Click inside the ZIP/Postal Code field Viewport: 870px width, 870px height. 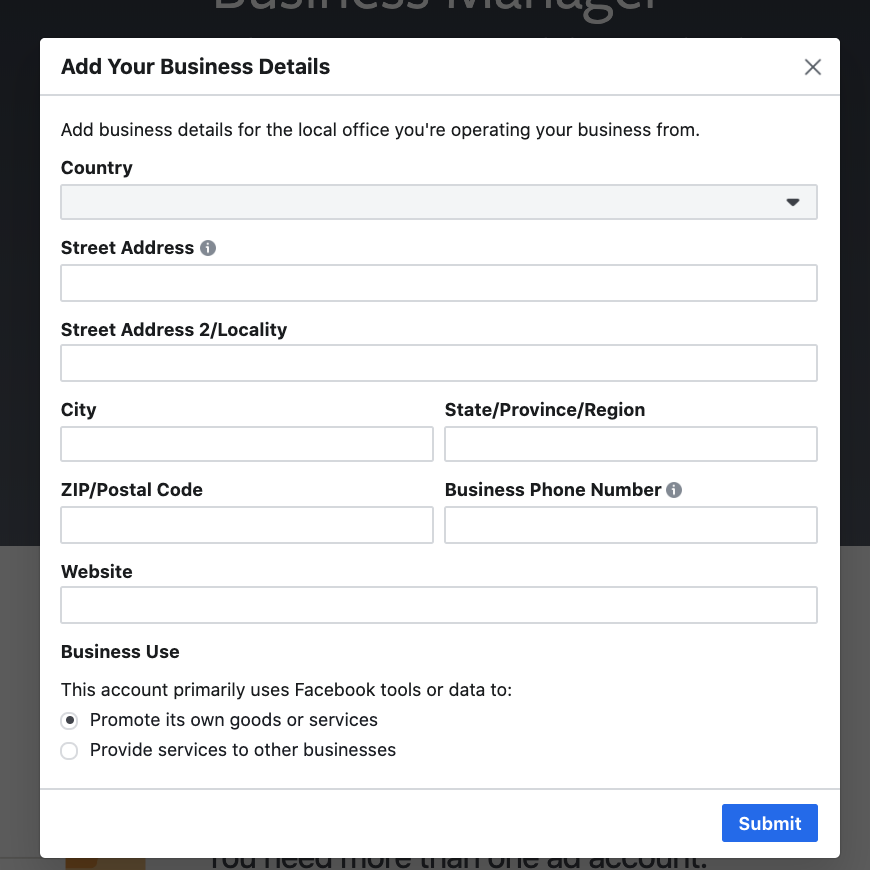[246, 525]
